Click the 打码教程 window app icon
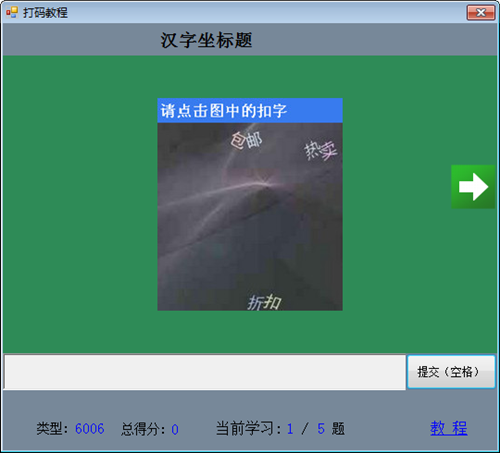 (x=12, y=13)
